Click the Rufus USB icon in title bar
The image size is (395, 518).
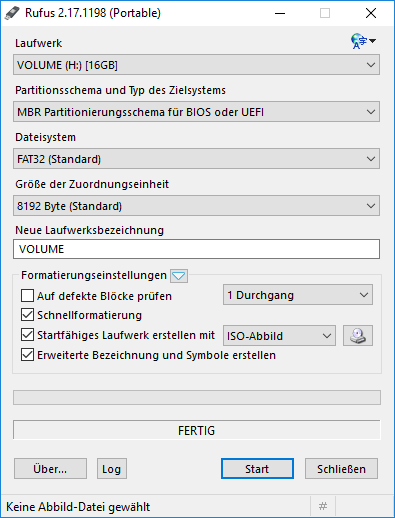tap(12, 13)
